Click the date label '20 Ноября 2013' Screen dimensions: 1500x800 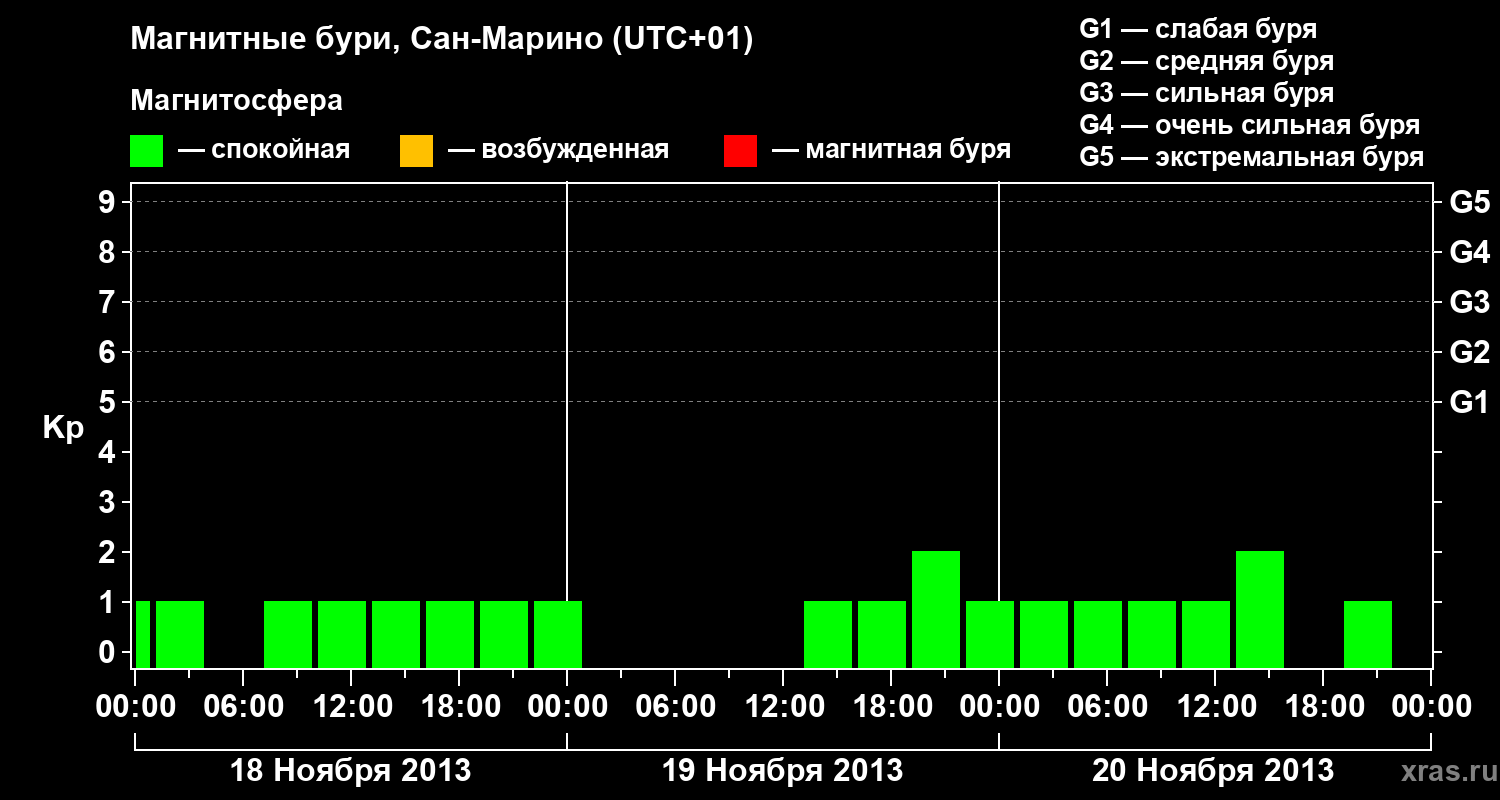click(1213, 771)
